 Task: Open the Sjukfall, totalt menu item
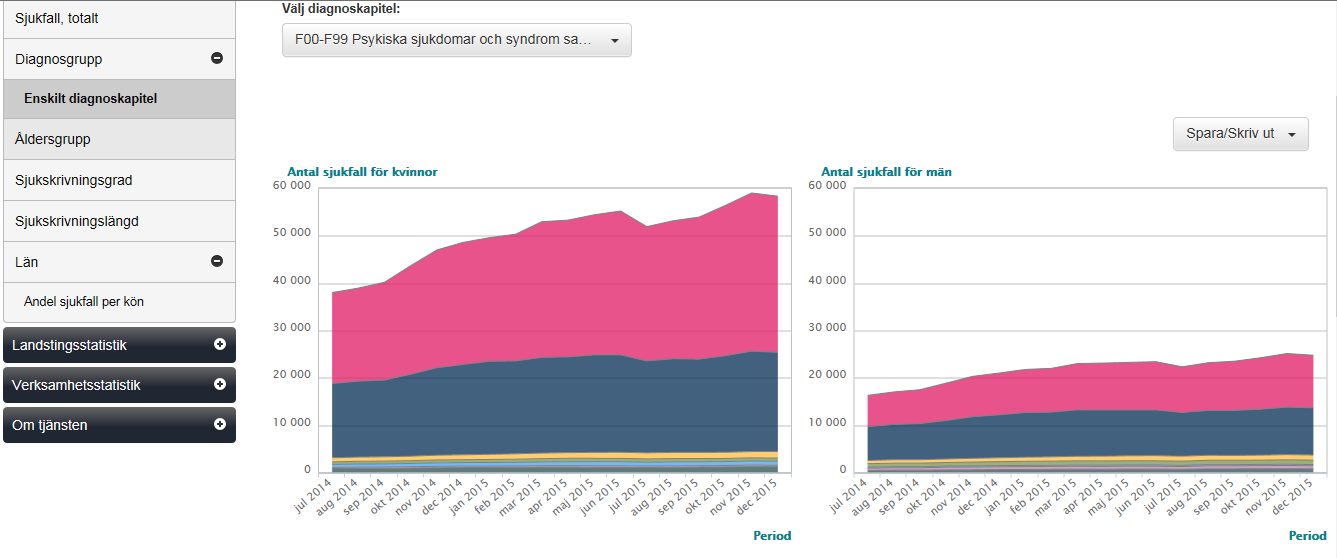(119, 19)
